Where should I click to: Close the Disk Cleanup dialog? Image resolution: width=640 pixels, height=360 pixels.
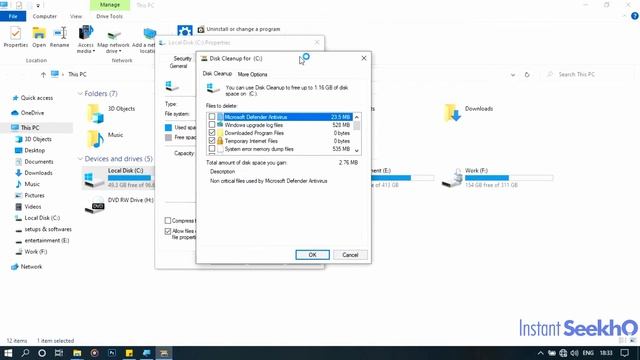[364, 58]
